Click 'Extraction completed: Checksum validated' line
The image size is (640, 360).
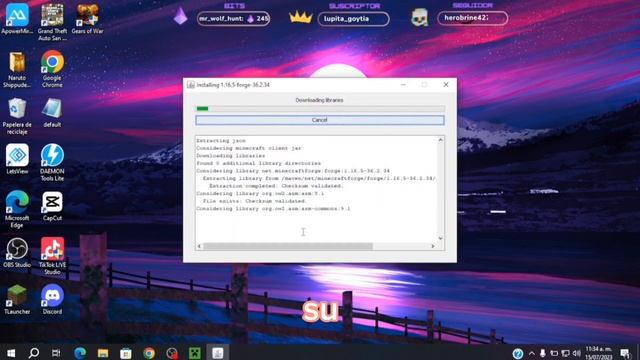[x=276, y=186]
